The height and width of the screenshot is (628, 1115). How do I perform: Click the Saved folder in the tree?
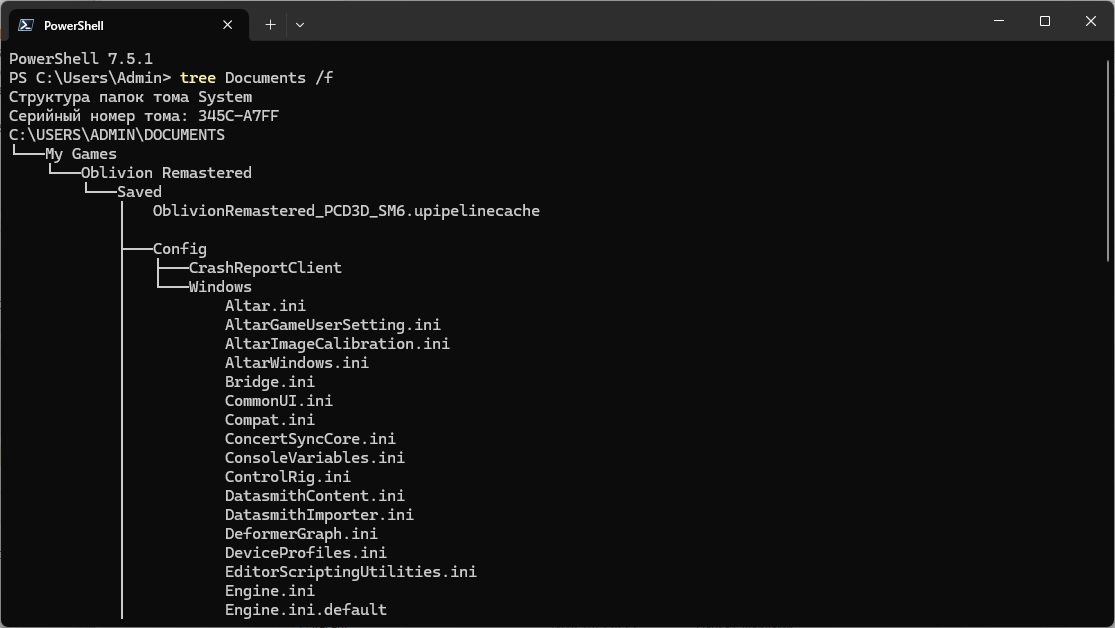tap(139, 192)
